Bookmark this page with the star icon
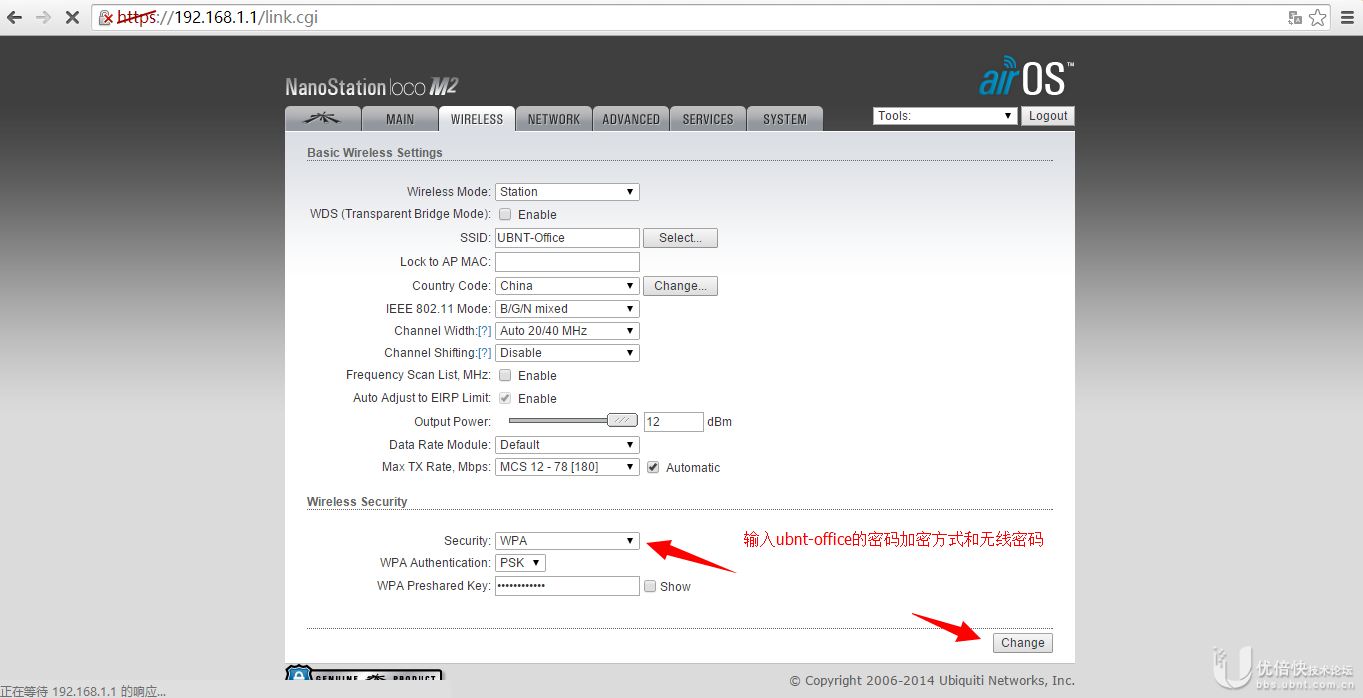The height and width of the screenshot is (698, 1363). (1318, 17)
